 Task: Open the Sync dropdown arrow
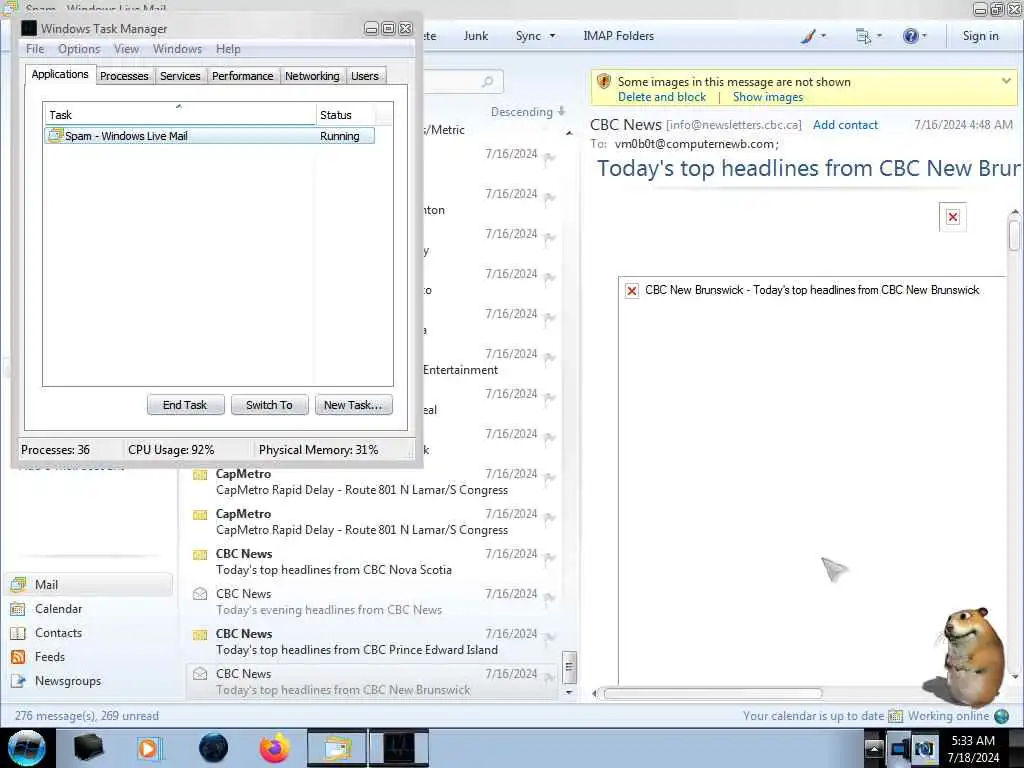point(552,36)
